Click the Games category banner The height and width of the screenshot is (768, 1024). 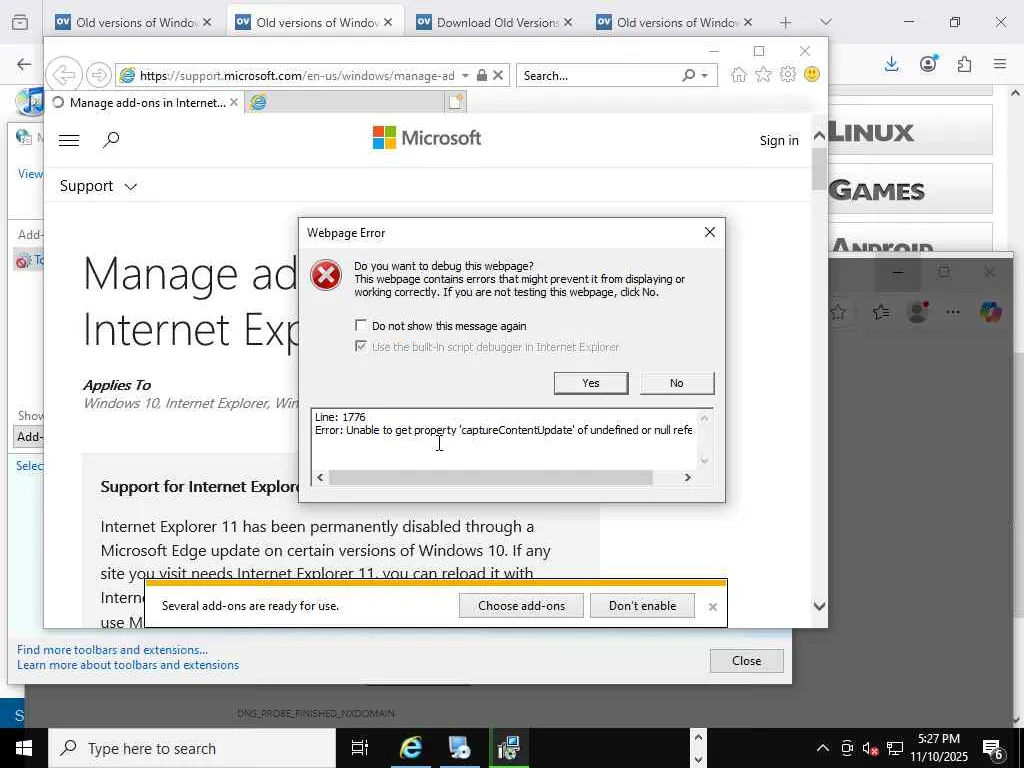(910, 189)
